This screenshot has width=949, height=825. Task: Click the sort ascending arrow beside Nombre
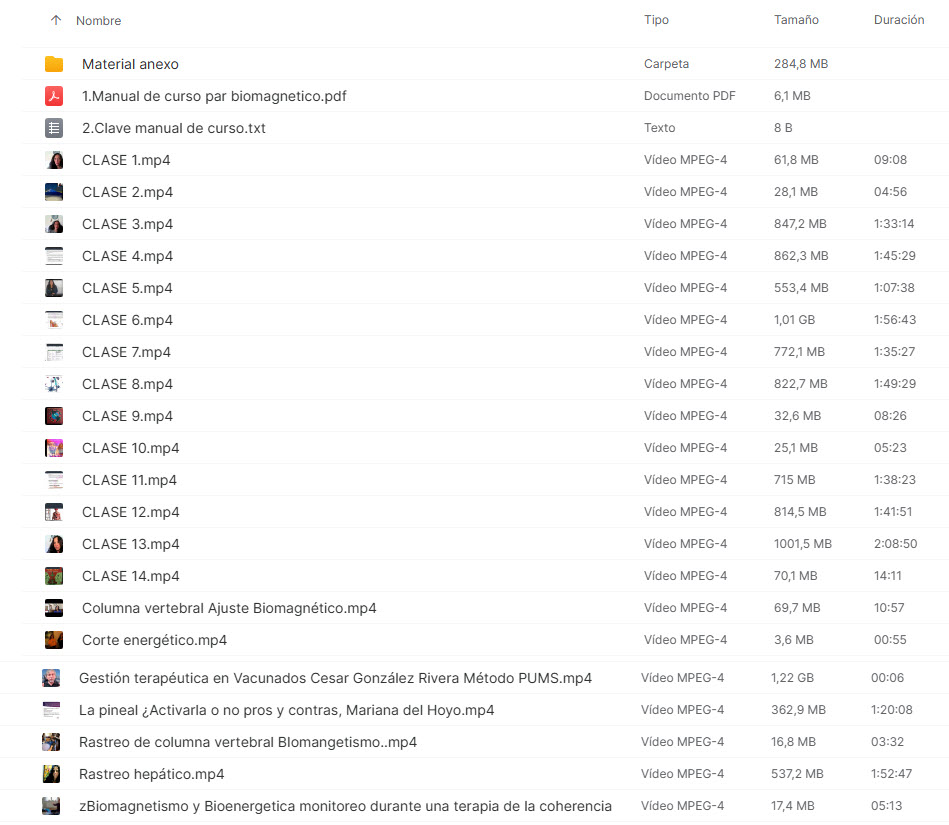click(55, 20)
